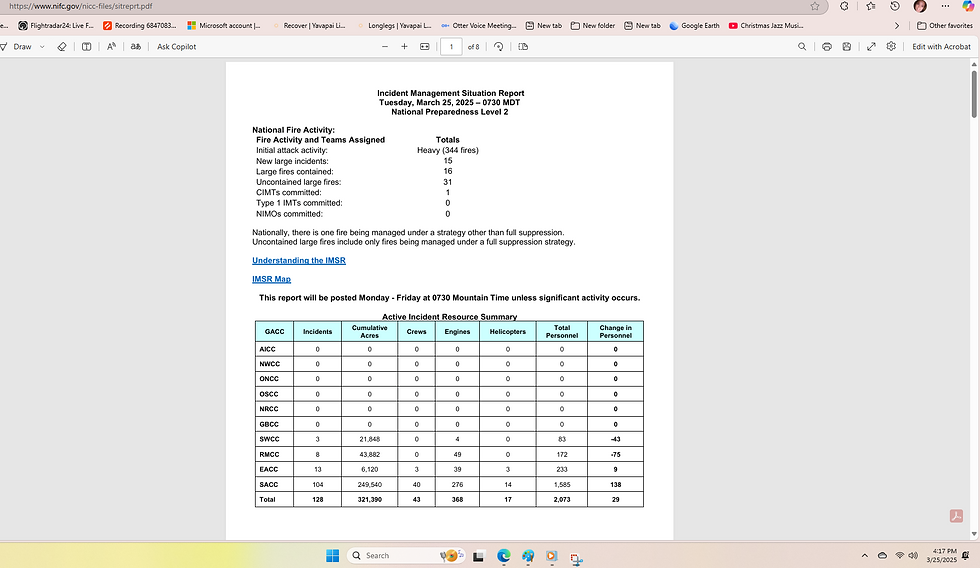The image size is (980, 568).
Task: Open the Favorites hub icon
Action: pyautogui.click(x=871, y=6)
